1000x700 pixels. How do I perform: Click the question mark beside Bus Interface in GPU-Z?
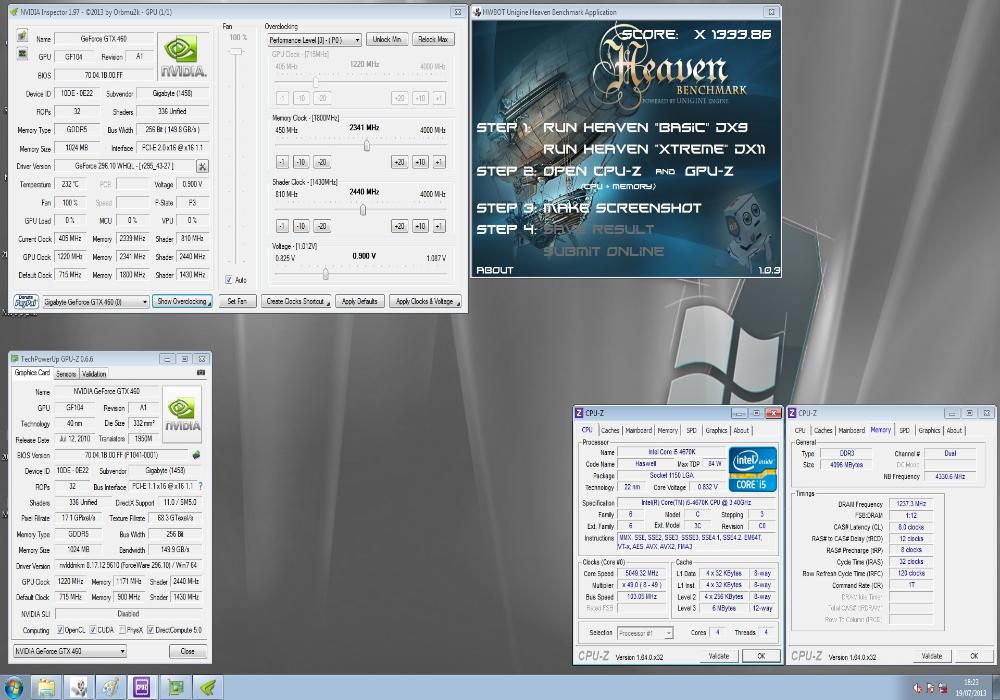[x=200, y=486]
